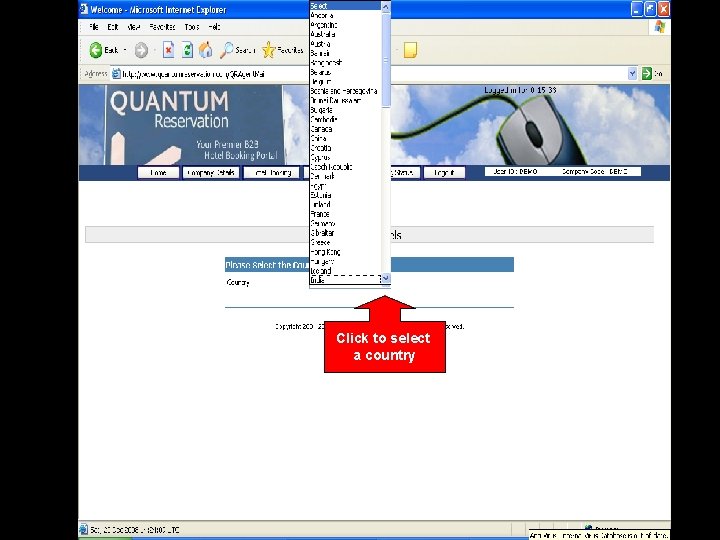Click the country list scrollbar thumb
This screenshot has width=720, height=540.
[x=386, y=60]
